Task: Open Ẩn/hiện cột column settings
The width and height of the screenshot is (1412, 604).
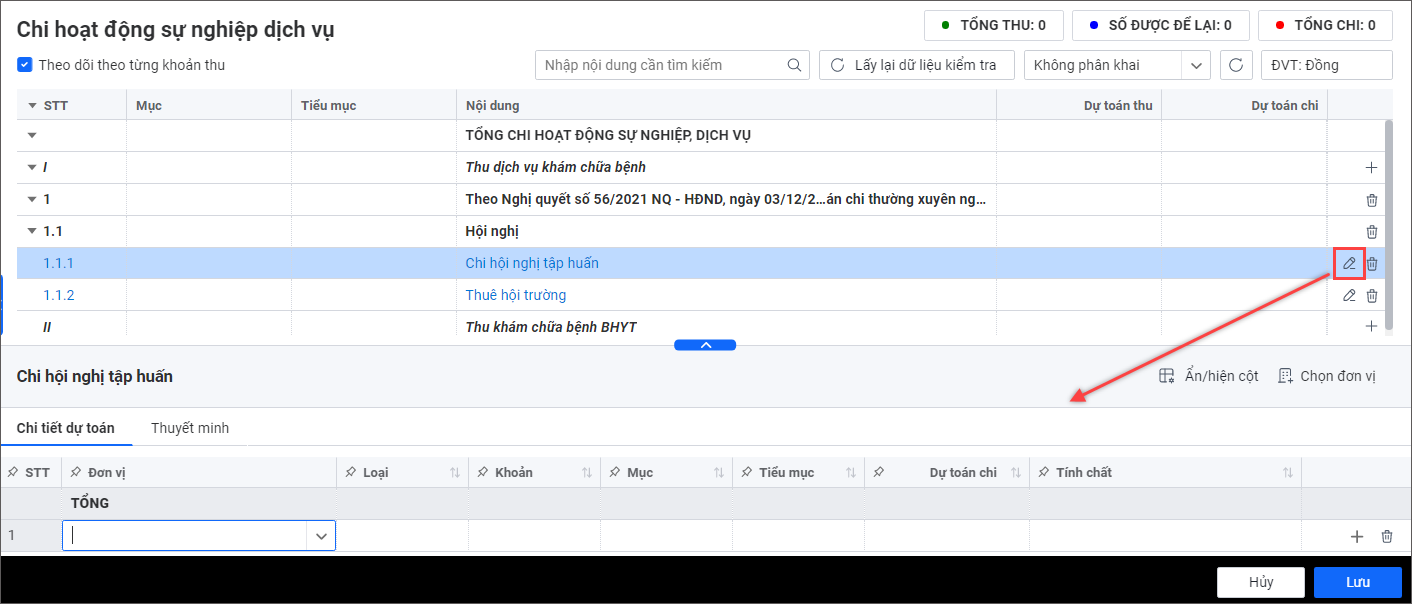Action: click(1209, 376)
